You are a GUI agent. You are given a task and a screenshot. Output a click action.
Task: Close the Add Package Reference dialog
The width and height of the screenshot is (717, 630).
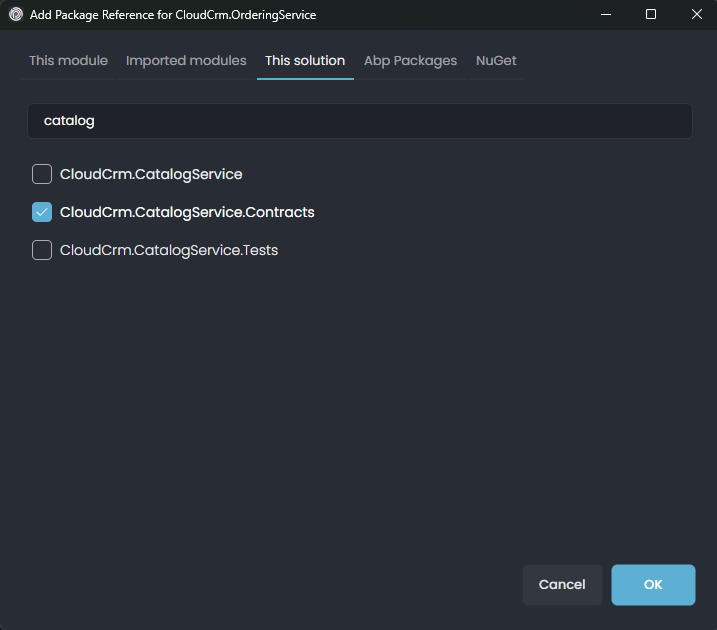point(696,15)
